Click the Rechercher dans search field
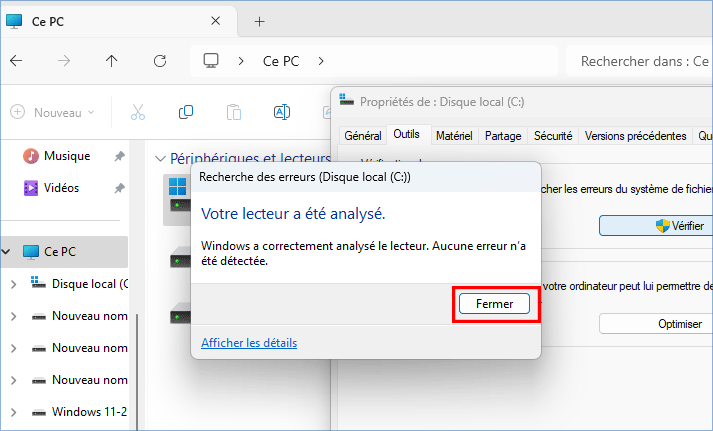 coord(639,61)
